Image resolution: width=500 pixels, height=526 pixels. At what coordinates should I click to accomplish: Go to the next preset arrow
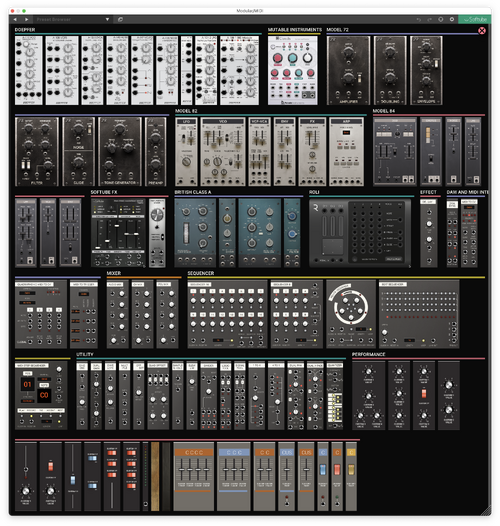(27, 19)
